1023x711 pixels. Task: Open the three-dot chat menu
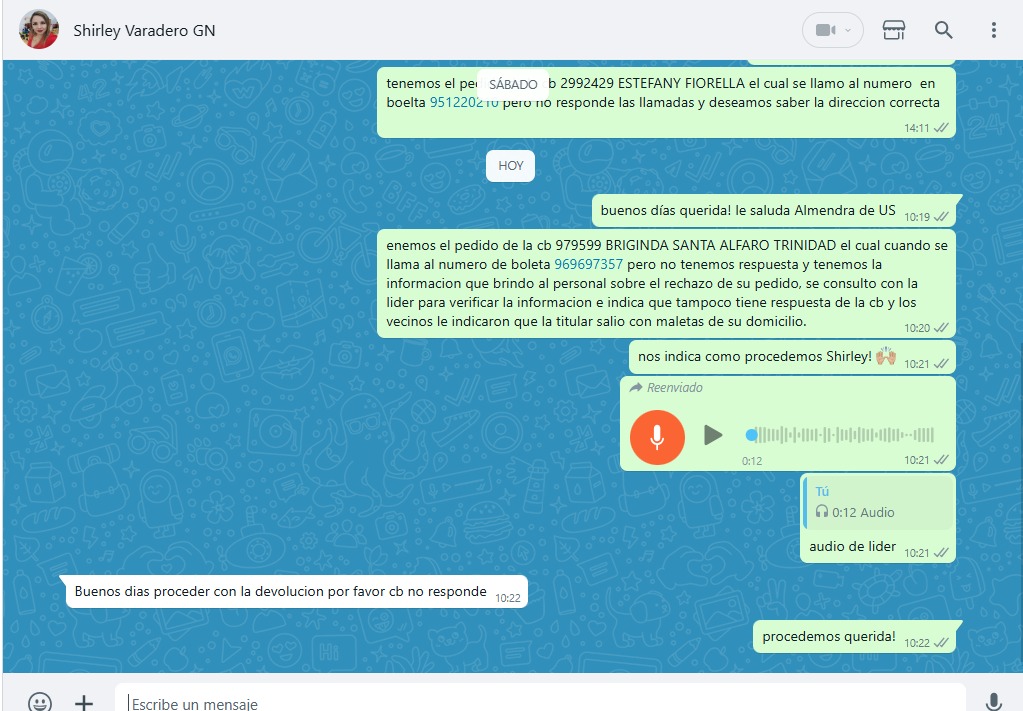tap(993, 30)
